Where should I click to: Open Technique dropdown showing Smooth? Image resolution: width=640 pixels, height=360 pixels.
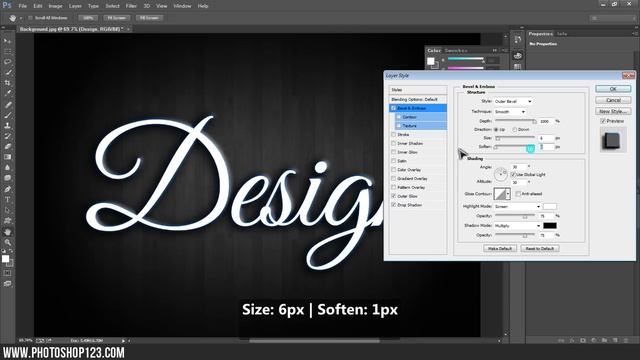pyautogui.click(x=510, y=111)
